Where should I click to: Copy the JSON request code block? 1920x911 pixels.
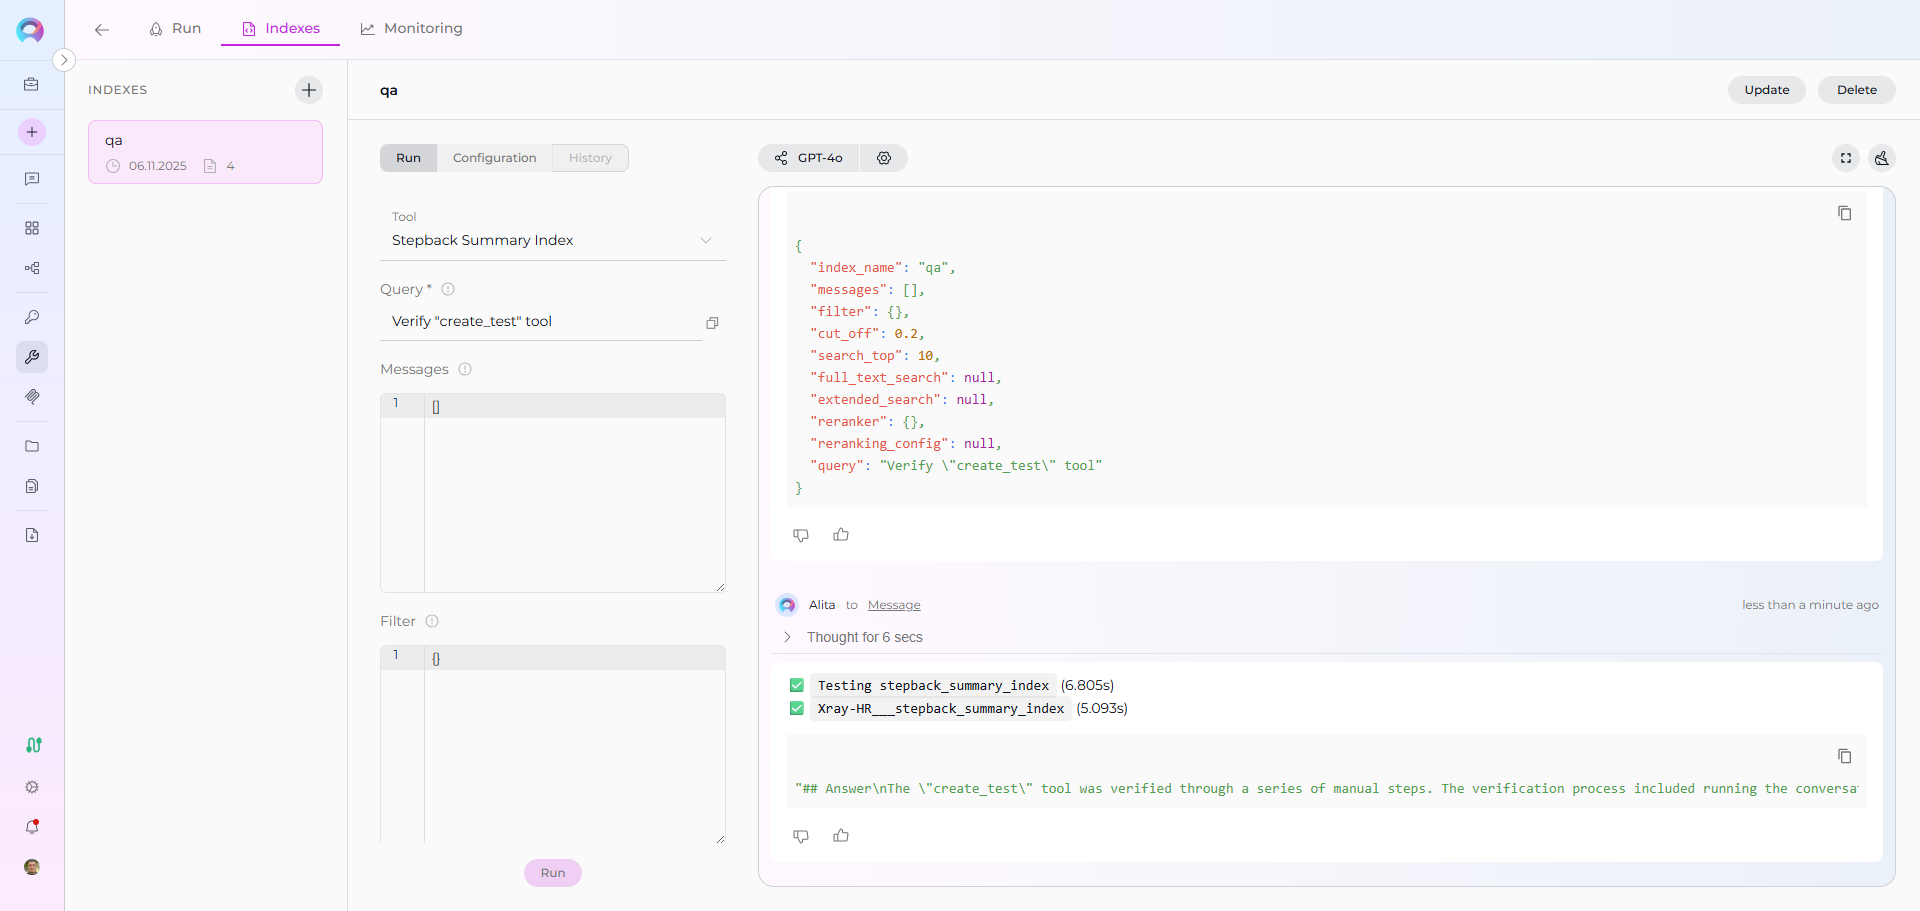click(x=1844, y=213)
